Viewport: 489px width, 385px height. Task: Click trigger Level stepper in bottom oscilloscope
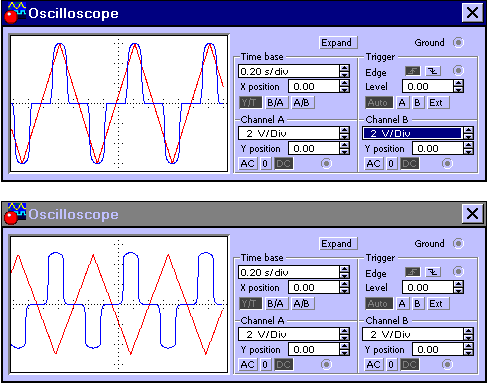tap(459, 288)
